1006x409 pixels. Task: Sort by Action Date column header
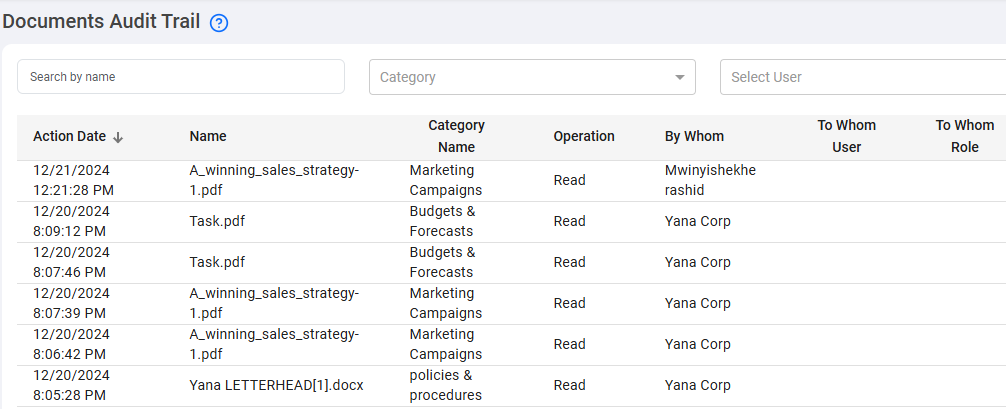pyautogui.click(x=69, y=136)
